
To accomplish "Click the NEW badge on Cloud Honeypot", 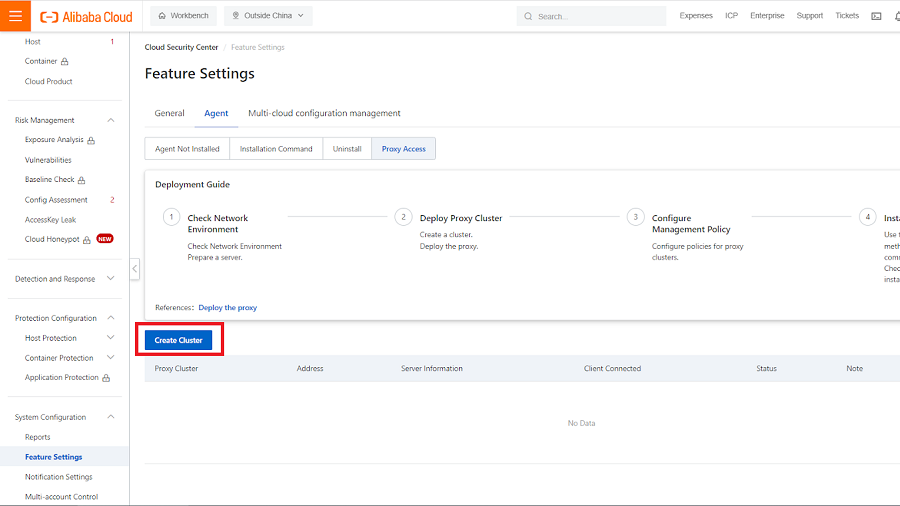I will click(104, 239).
